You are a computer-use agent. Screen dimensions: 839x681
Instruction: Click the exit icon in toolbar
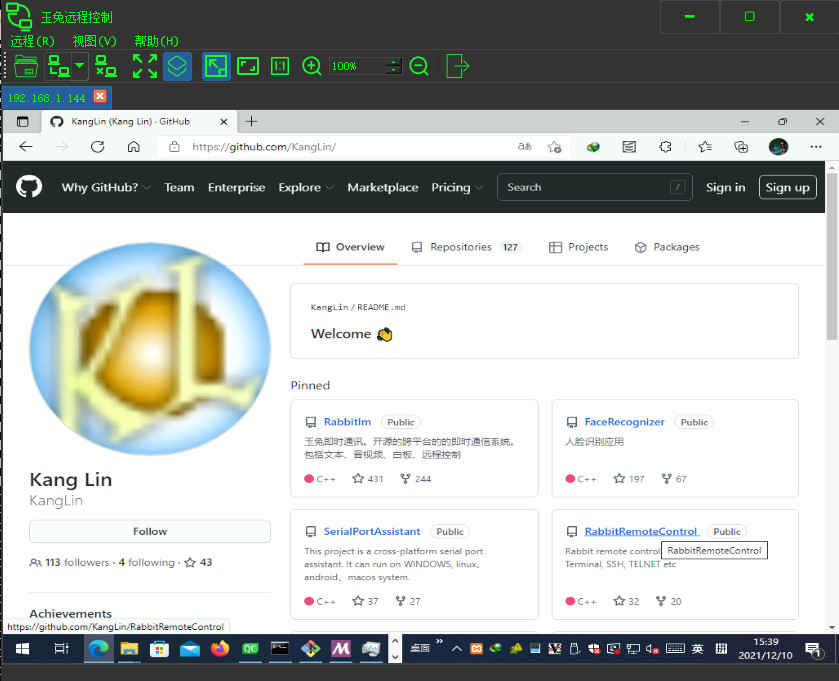pyautogui.click(x=457, y=66)
